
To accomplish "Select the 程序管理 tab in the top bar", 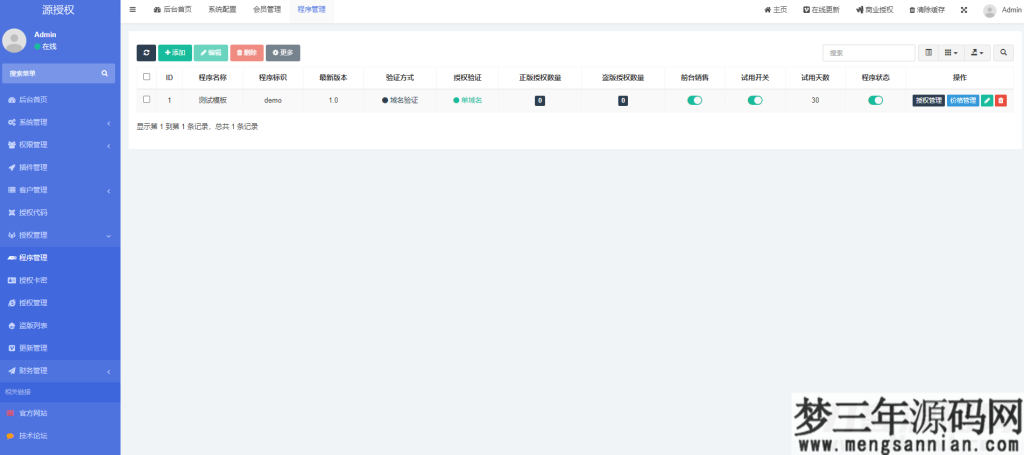I will click(312, 10).
